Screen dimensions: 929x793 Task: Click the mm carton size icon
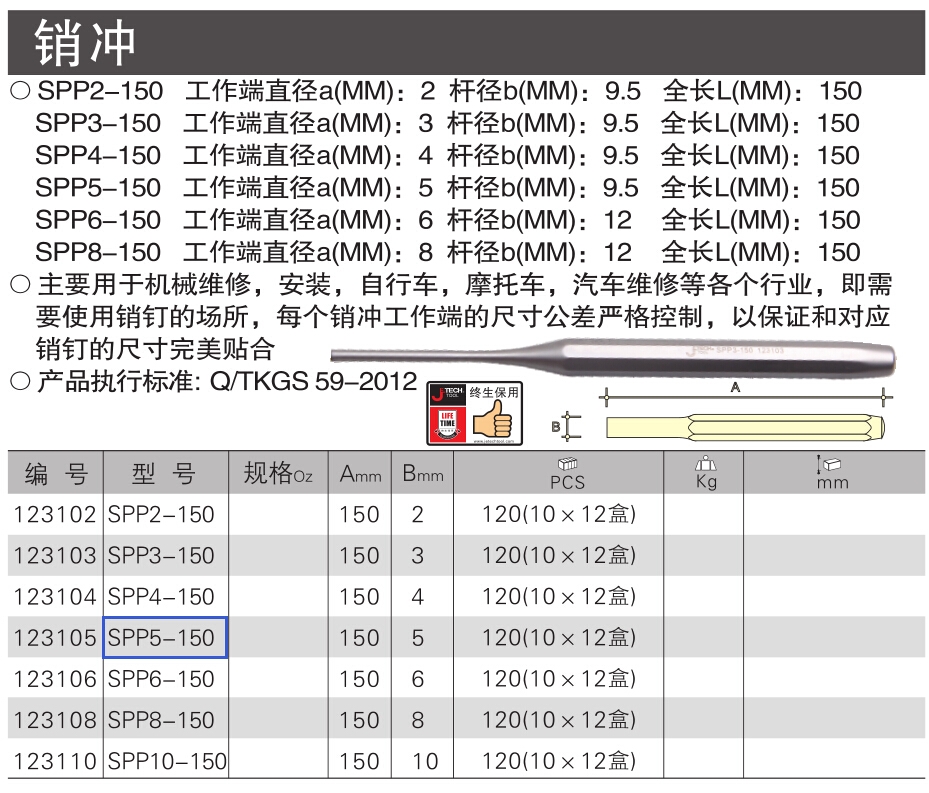[x=829, y=464]
